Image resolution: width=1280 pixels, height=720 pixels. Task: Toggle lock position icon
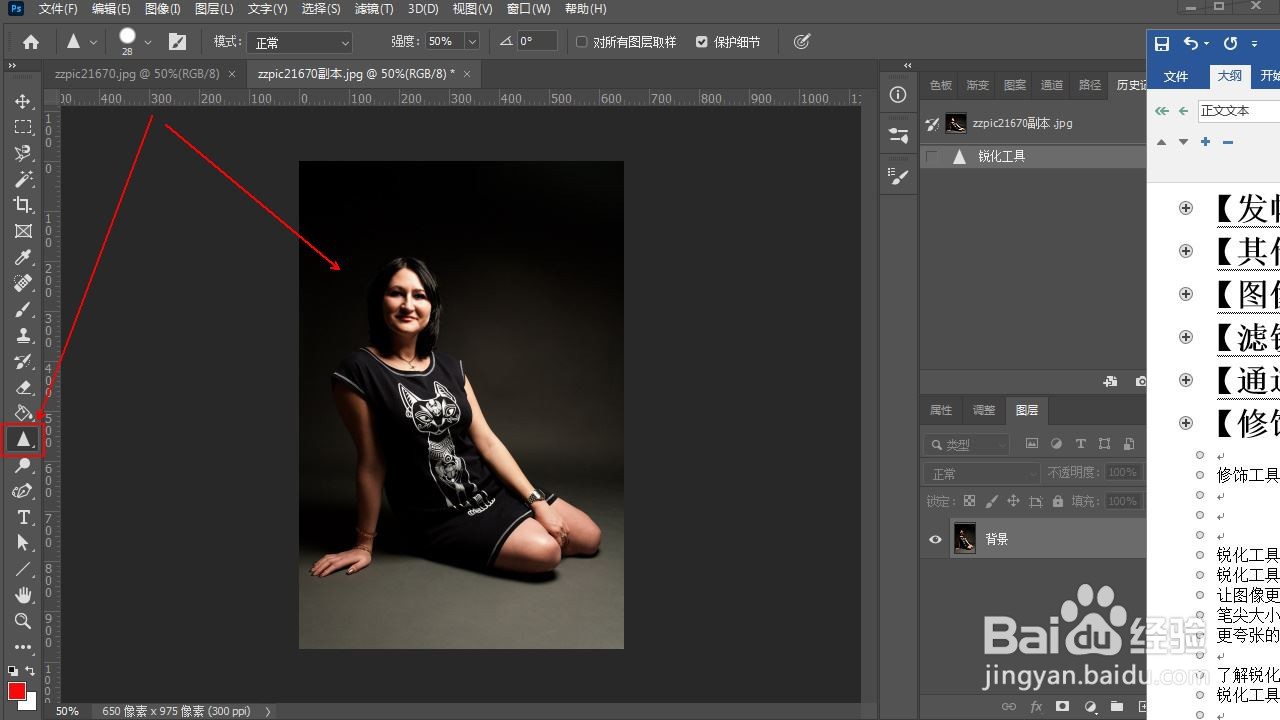pyautogui.click(x=1013, y=501)
